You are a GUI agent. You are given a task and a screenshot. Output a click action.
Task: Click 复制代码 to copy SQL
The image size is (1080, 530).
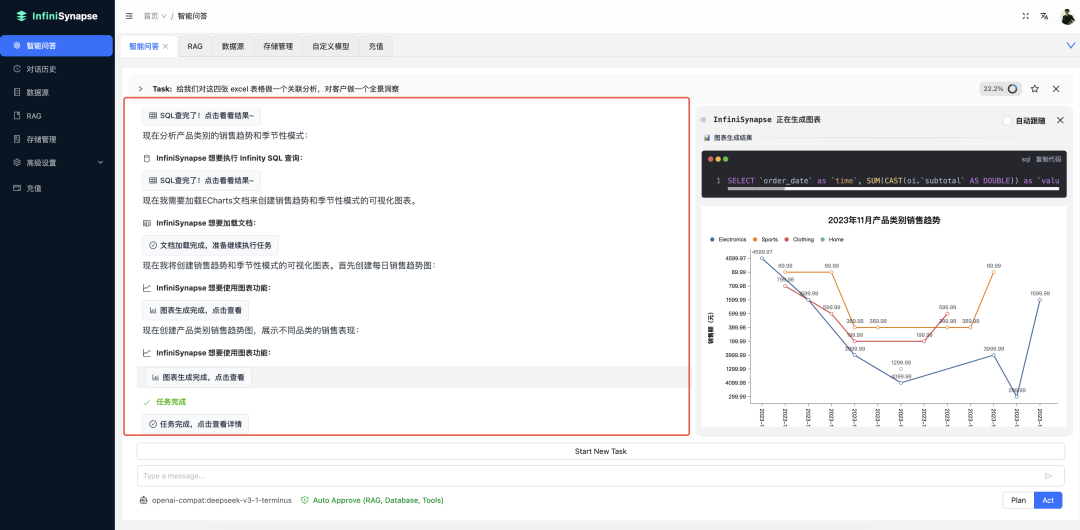click(1048, 159)
